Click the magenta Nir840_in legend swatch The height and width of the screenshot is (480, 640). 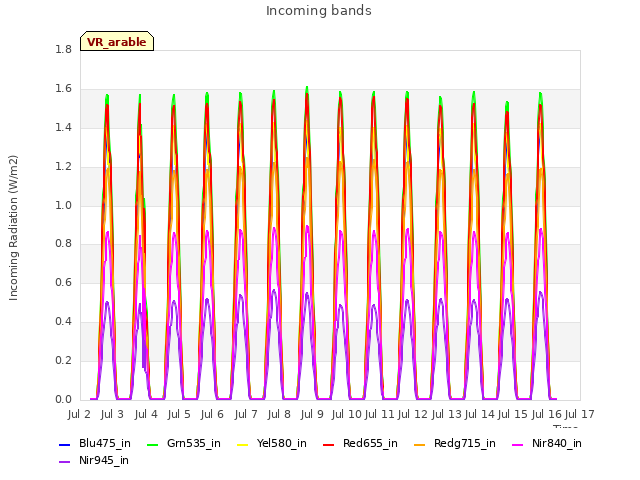point(518,444)
